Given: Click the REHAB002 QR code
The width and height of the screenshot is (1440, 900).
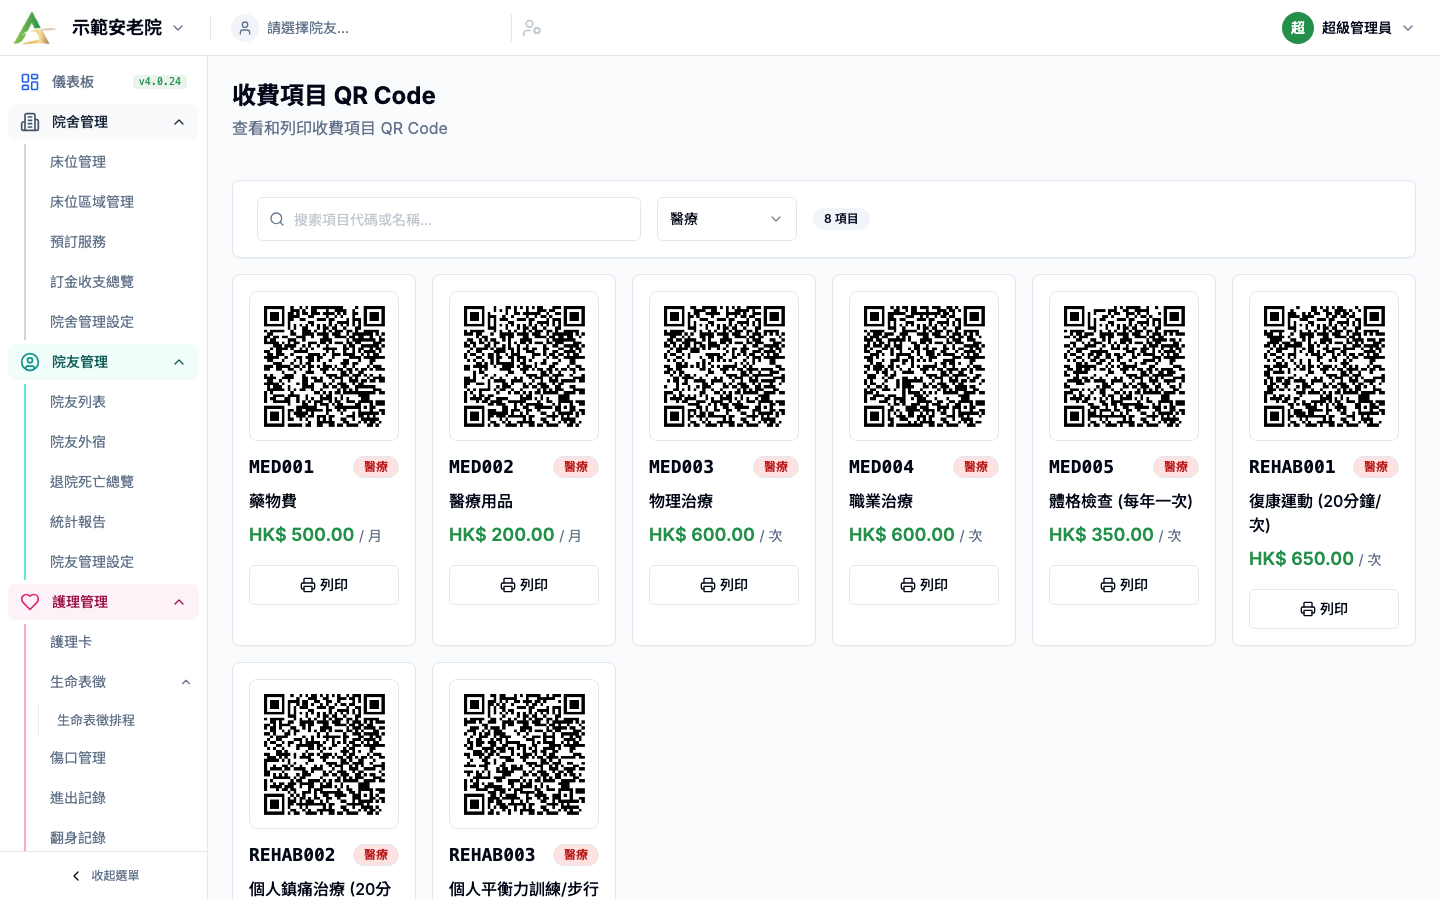Looking at the screenshot, I should tap(324, 754).
